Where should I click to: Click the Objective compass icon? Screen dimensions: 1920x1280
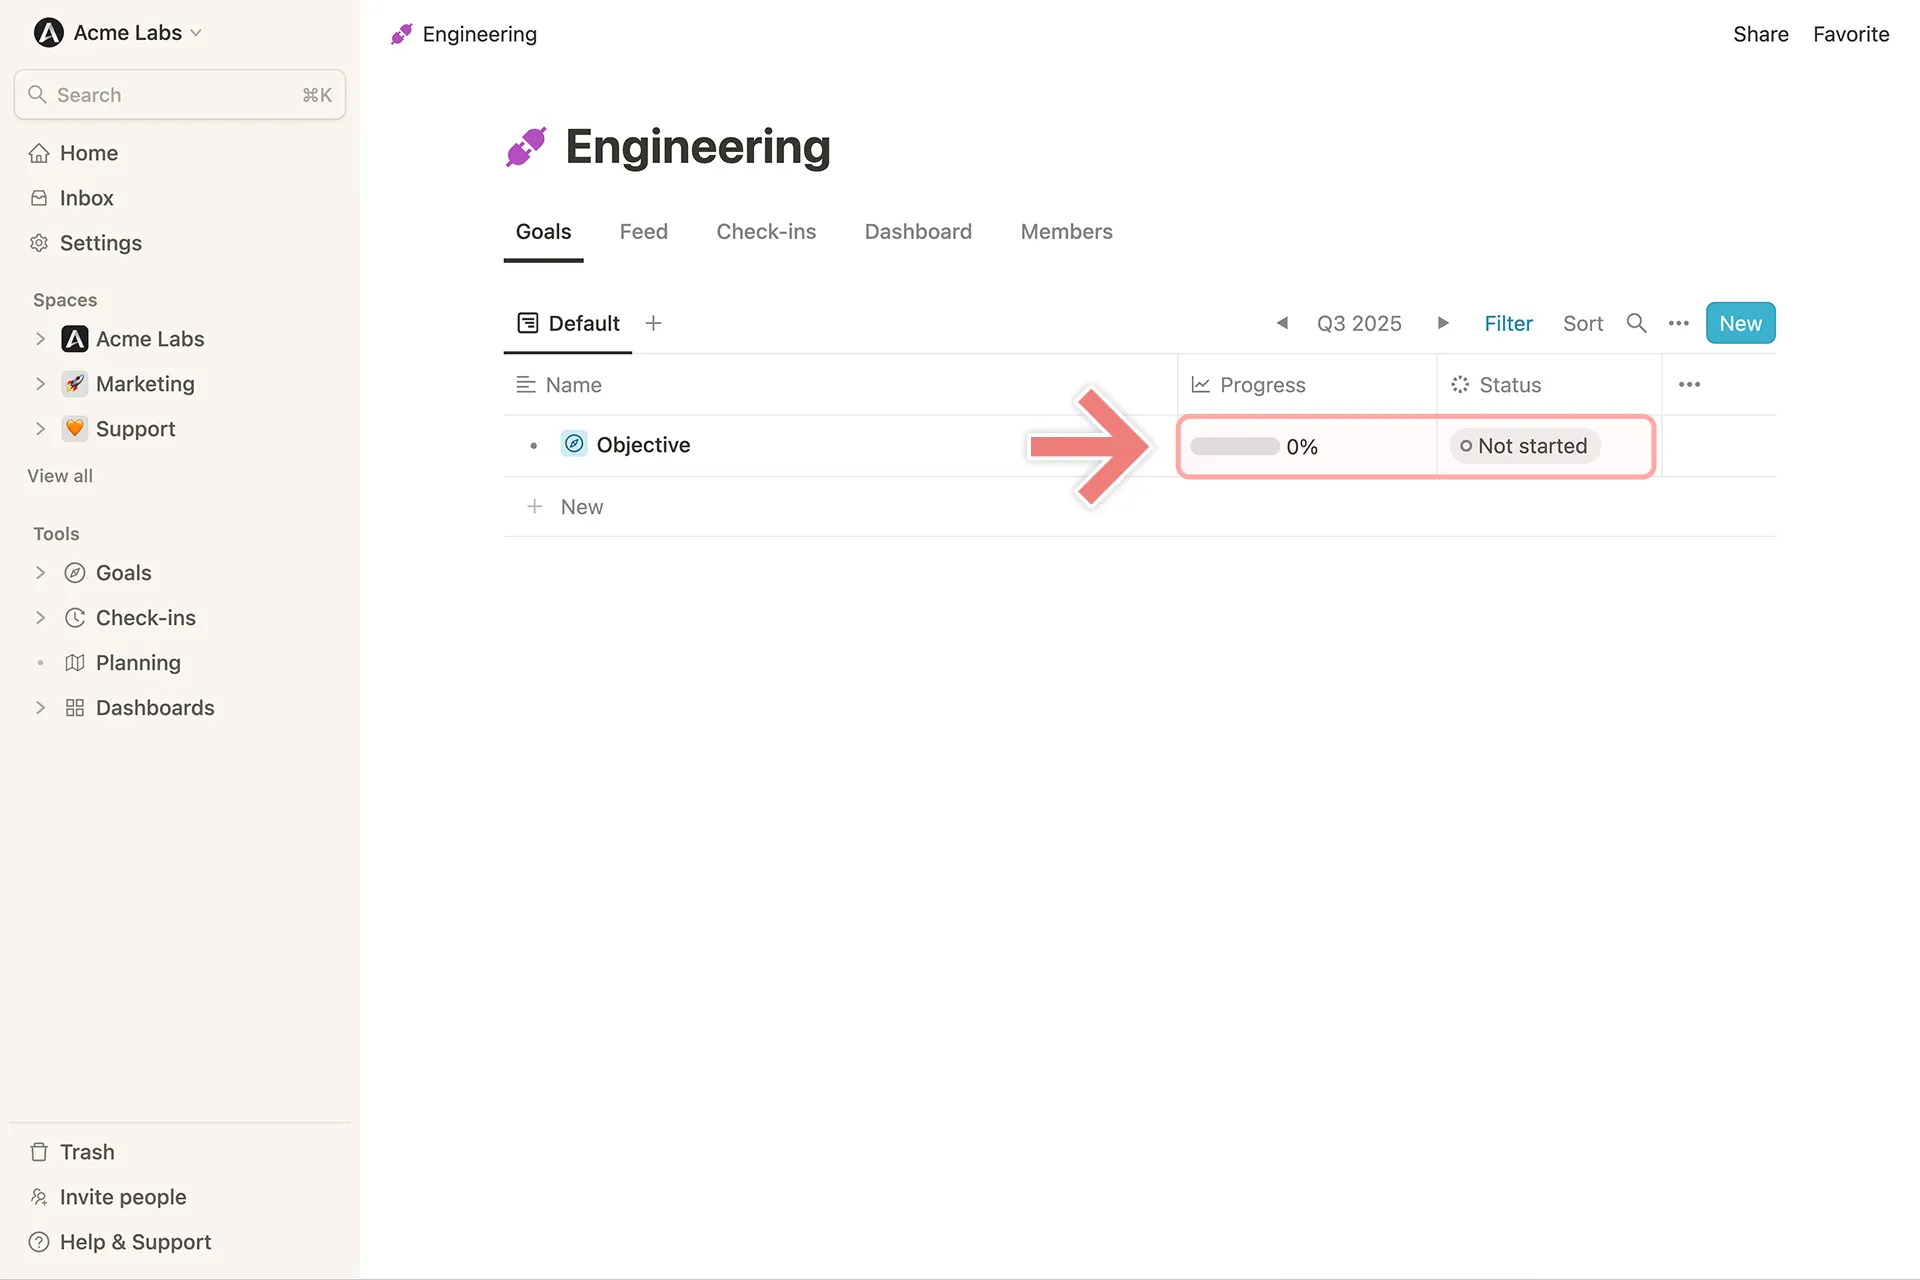574,444
